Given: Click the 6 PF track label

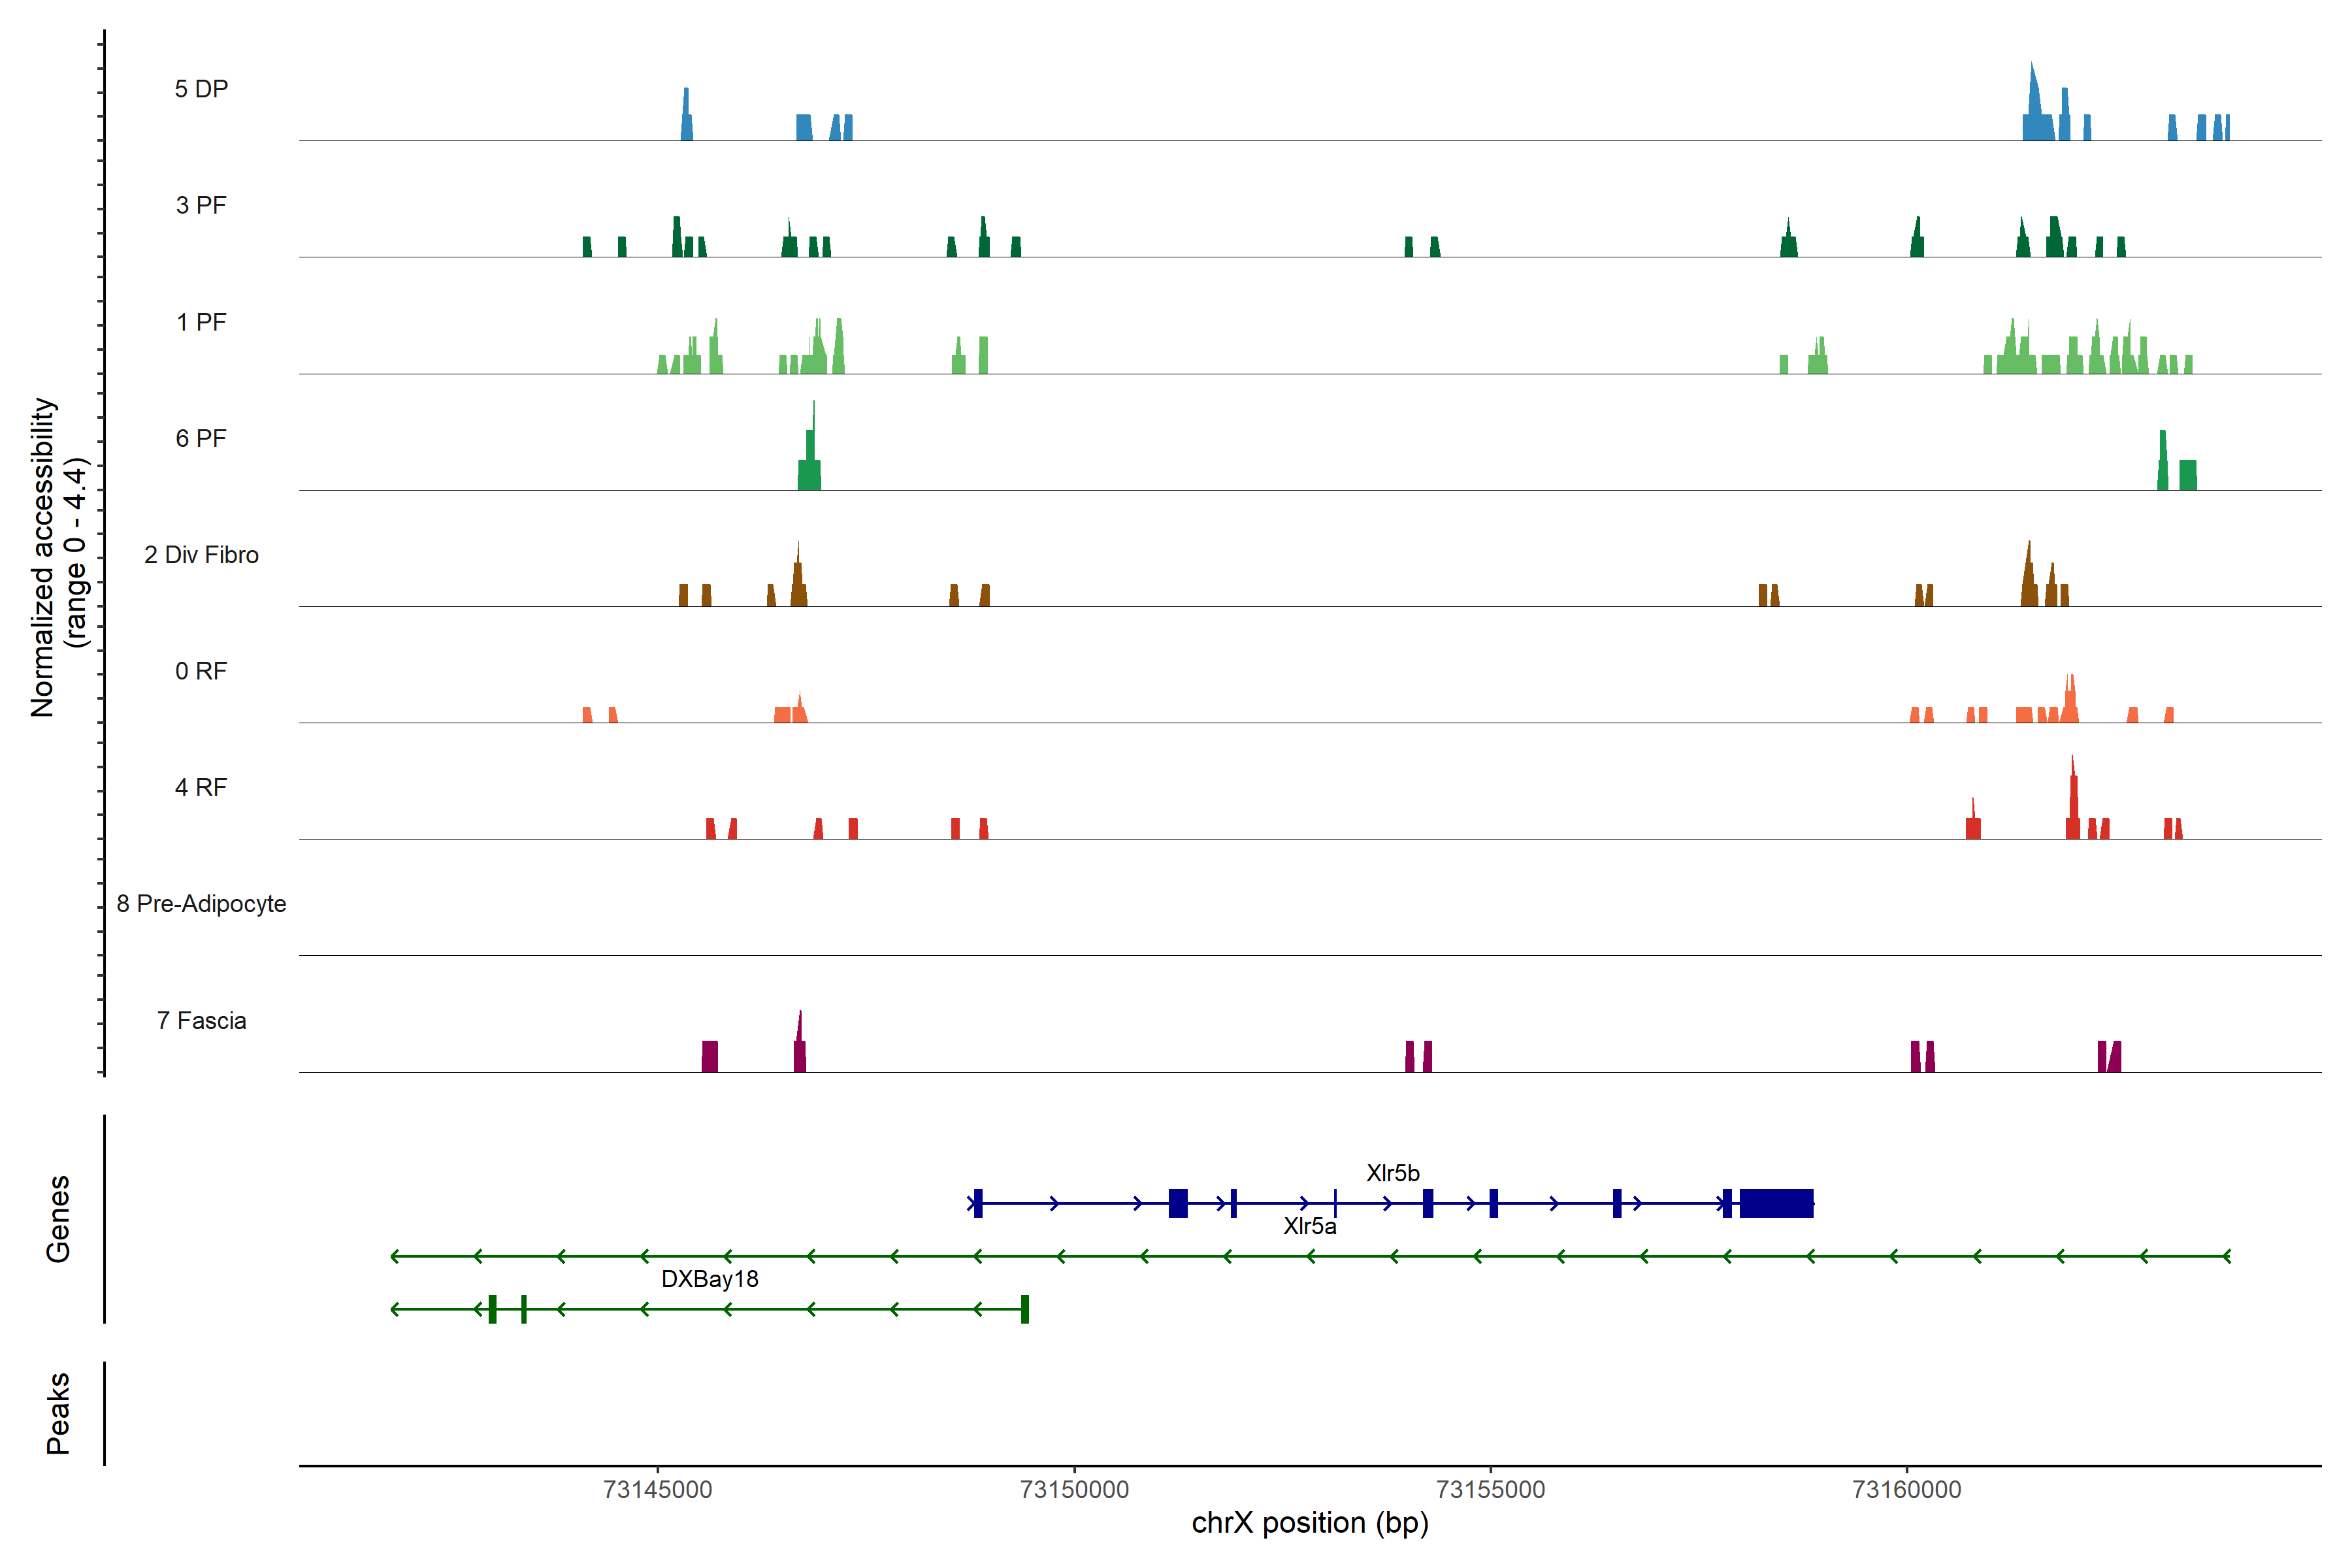Looking at the screenshot, I should tap(201, 438).
